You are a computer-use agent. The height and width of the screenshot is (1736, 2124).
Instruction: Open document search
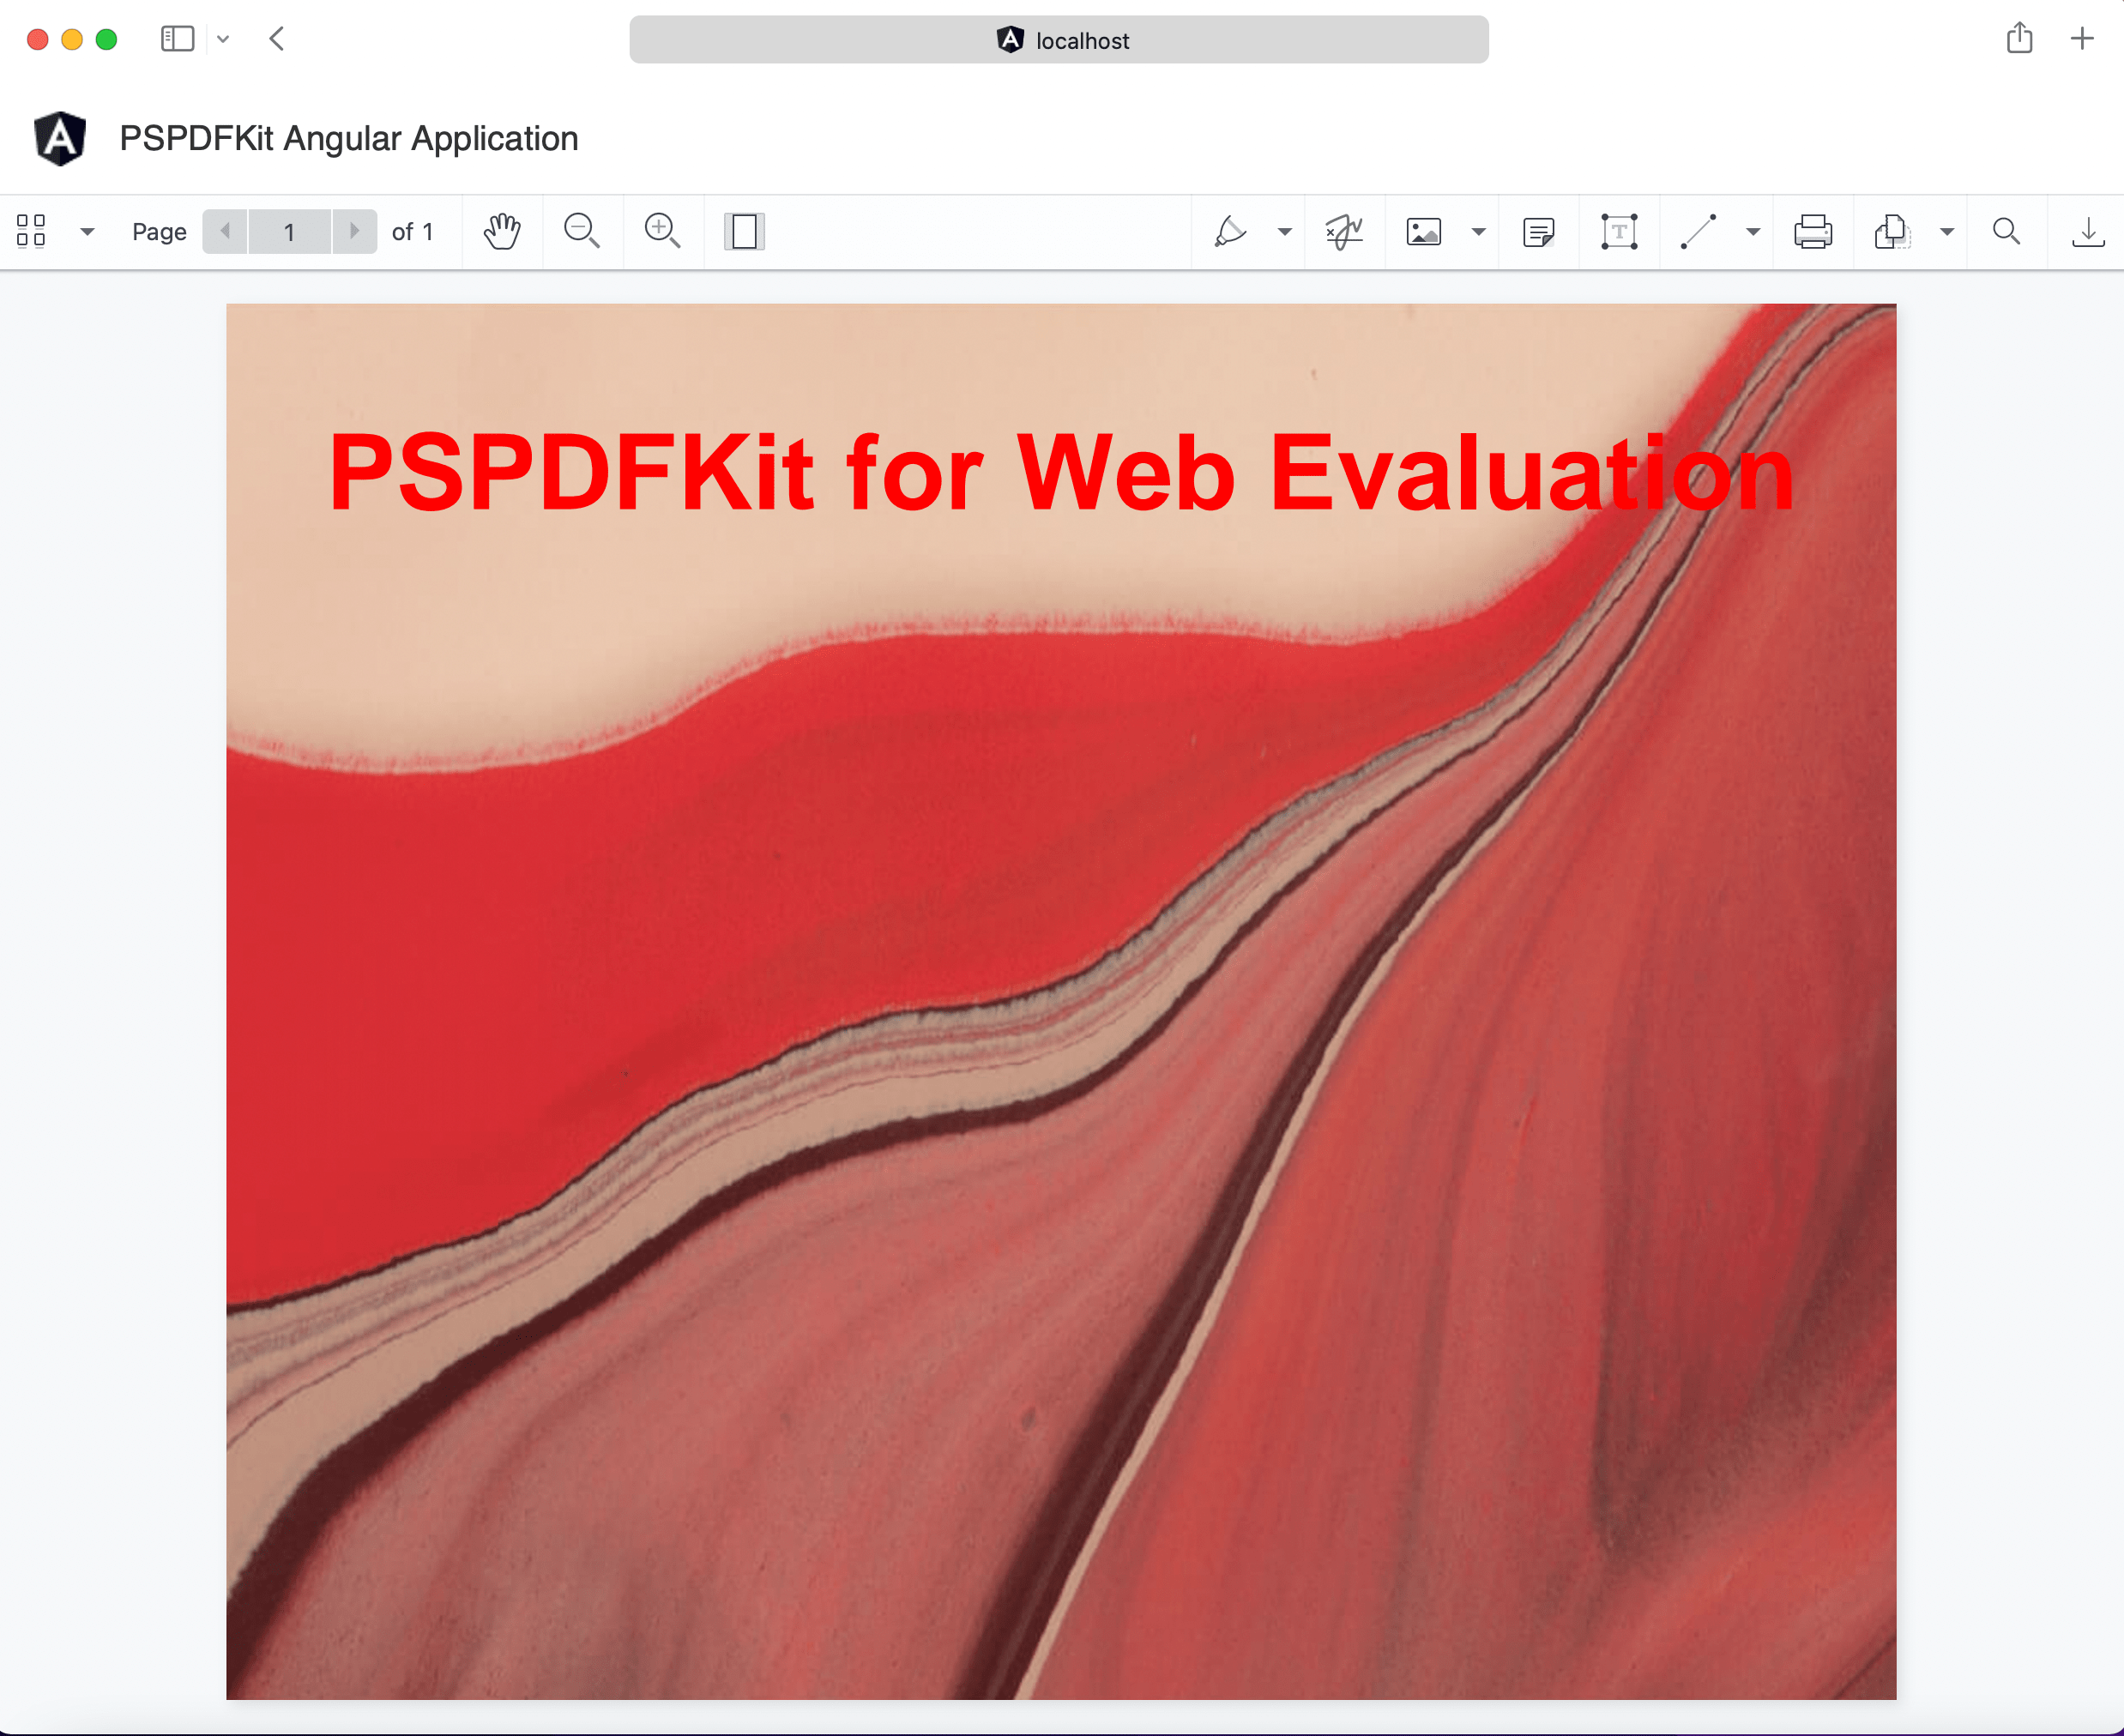[x=2006, y=231]
